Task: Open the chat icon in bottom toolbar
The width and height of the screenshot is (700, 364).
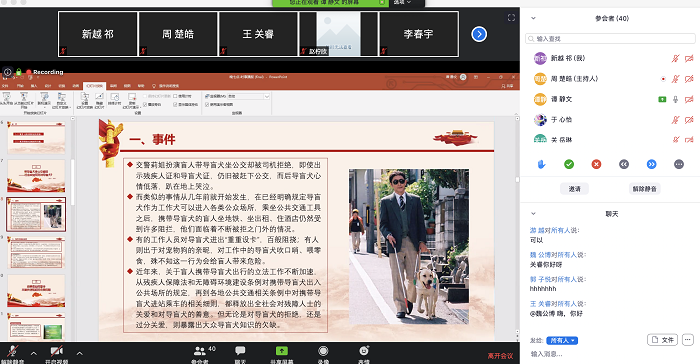Action: pyautogui.click(x=240, y=351)
